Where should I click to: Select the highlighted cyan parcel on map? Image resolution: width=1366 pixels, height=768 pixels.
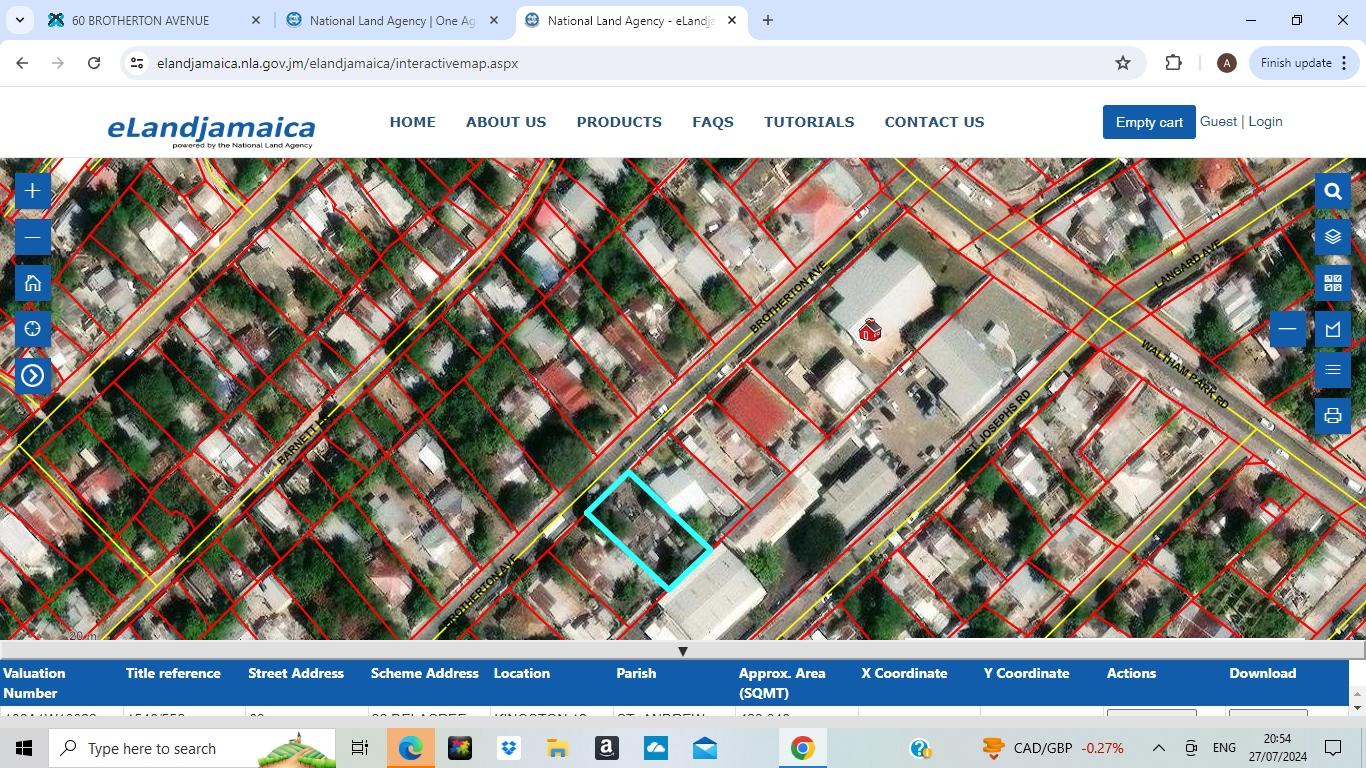click(648, 530)
